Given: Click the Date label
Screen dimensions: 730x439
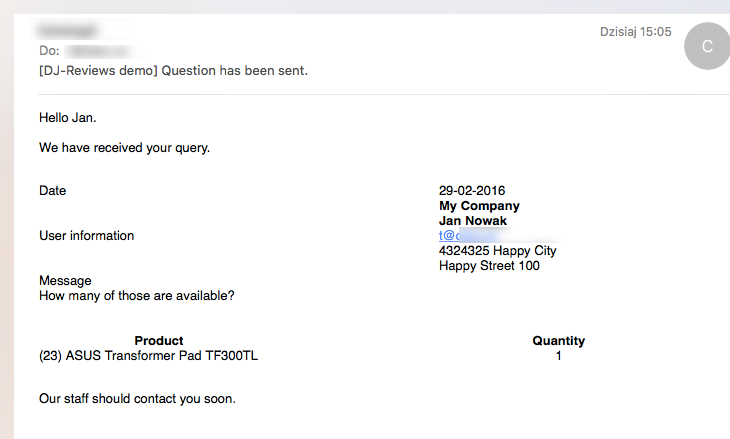Looking at the screenshot, I should pyautogui.click(x=53, y=191).
